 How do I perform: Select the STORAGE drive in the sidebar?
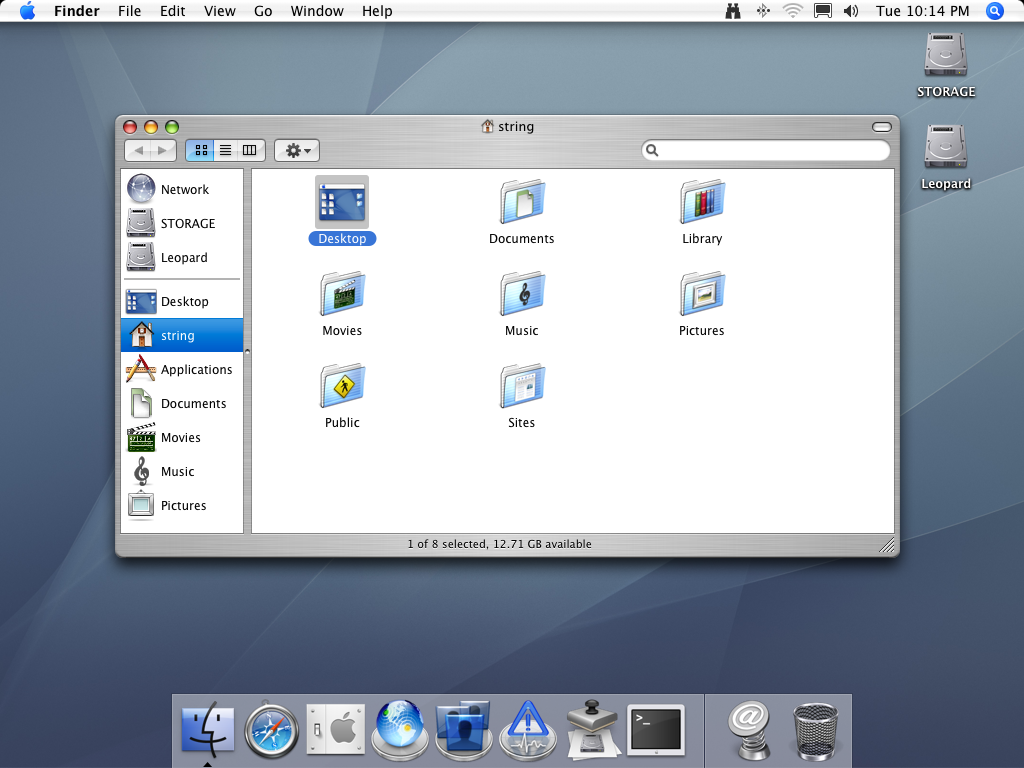[182, 223]
